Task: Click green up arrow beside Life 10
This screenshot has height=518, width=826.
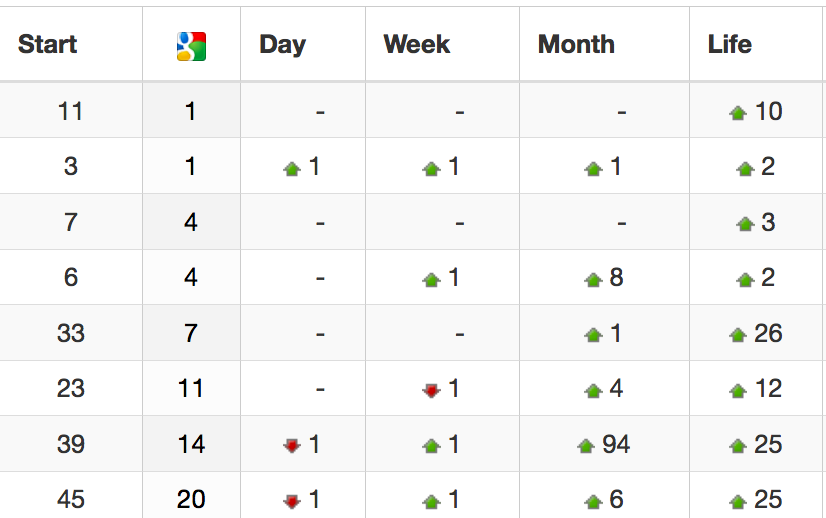Action: coord(738,113)
